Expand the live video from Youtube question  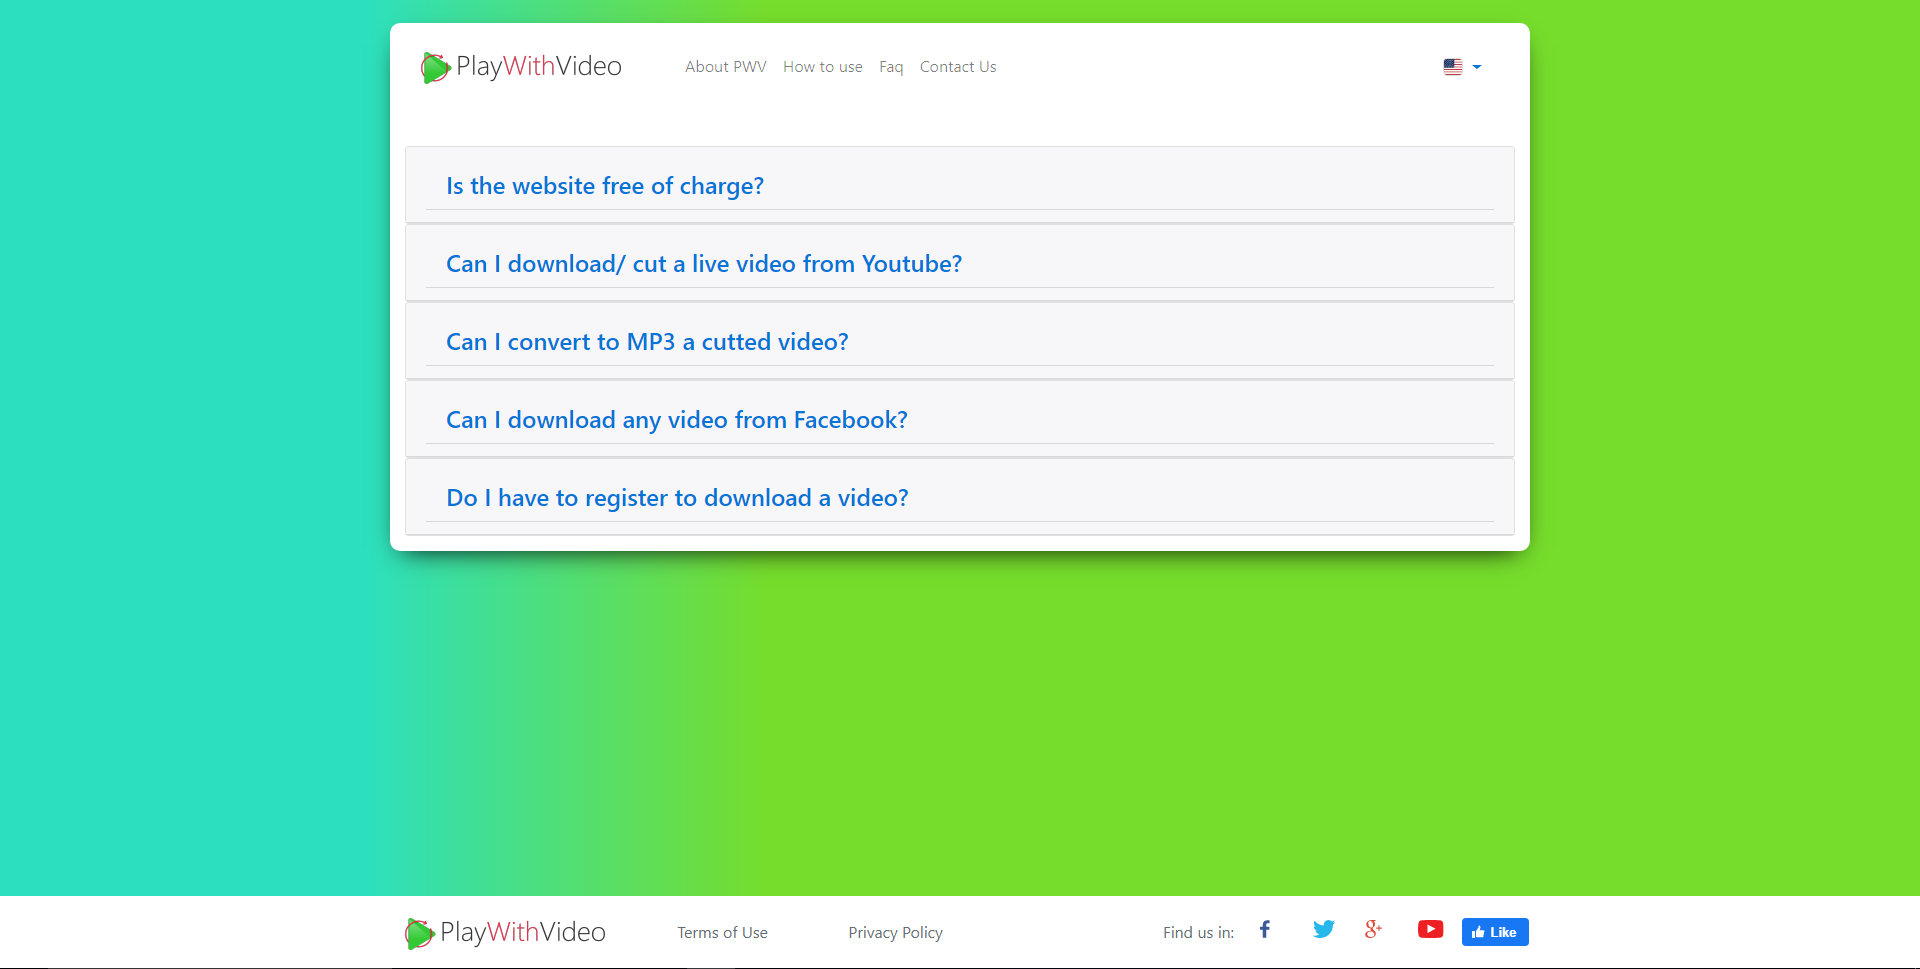(704, 264)
